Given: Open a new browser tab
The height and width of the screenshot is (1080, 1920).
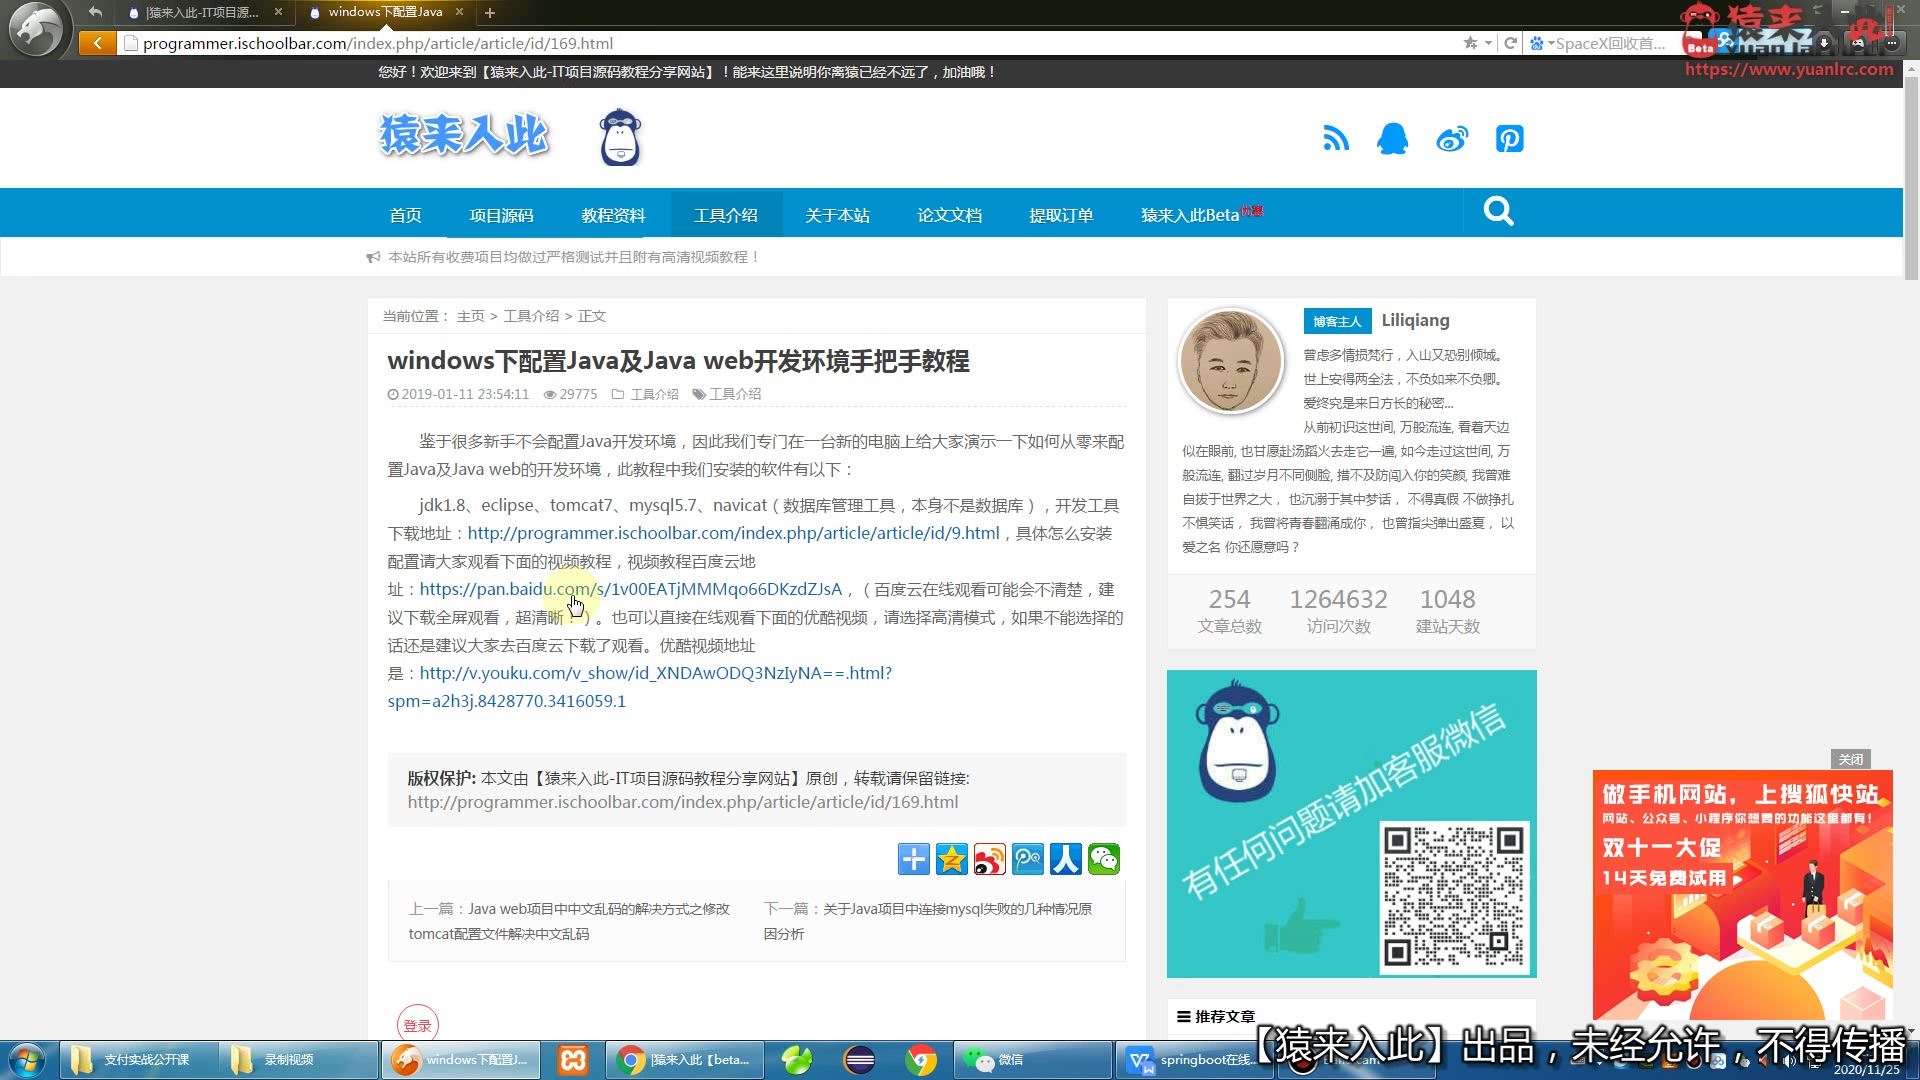Looking at the screenshot, I should pos(490,13).
